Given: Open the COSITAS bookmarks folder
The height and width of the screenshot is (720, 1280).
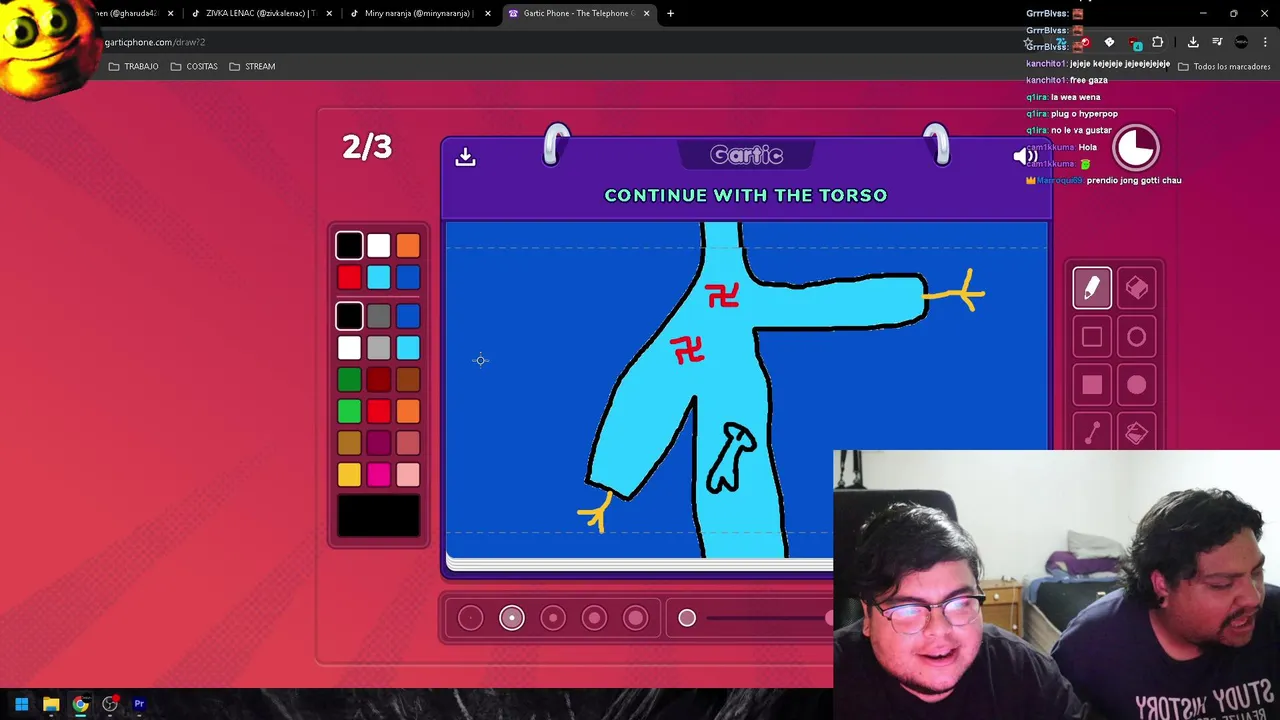Looking at the screenshot, I should (194, 66).
